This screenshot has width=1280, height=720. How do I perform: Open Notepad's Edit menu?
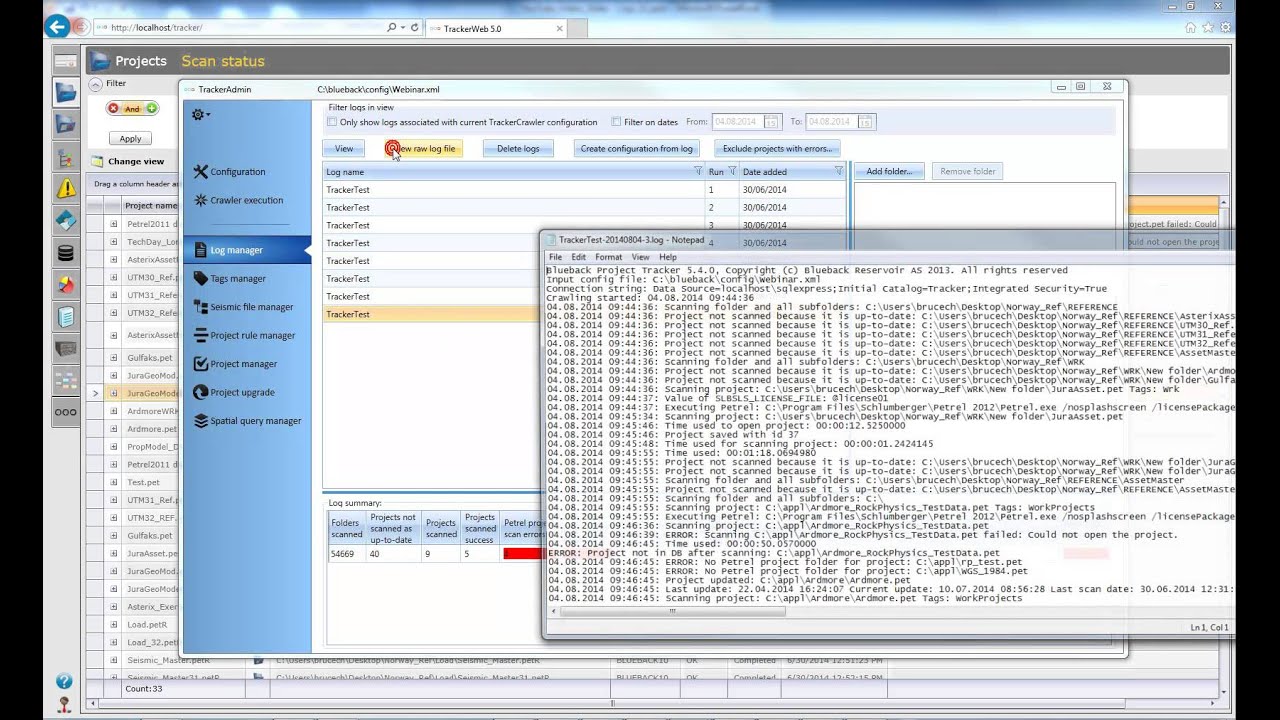point(578,257)
